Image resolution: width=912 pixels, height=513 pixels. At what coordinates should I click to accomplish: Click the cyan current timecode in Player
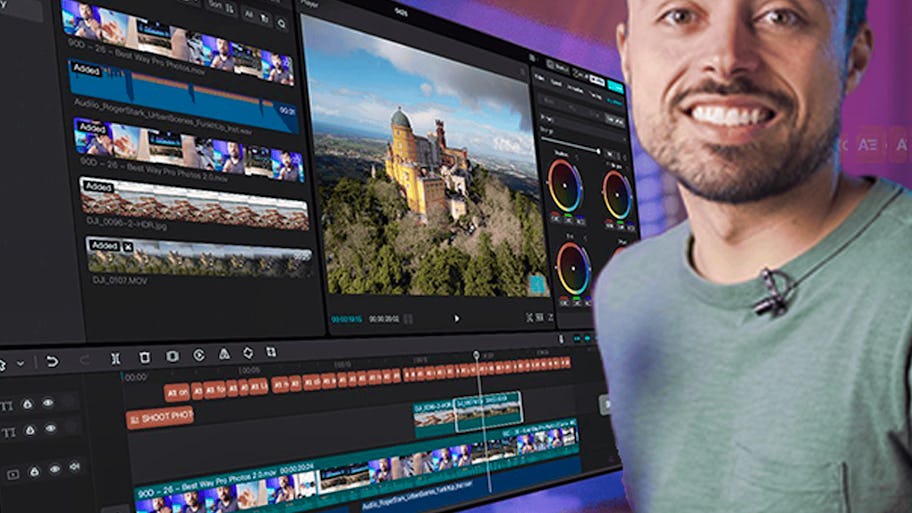click(347, 319)
